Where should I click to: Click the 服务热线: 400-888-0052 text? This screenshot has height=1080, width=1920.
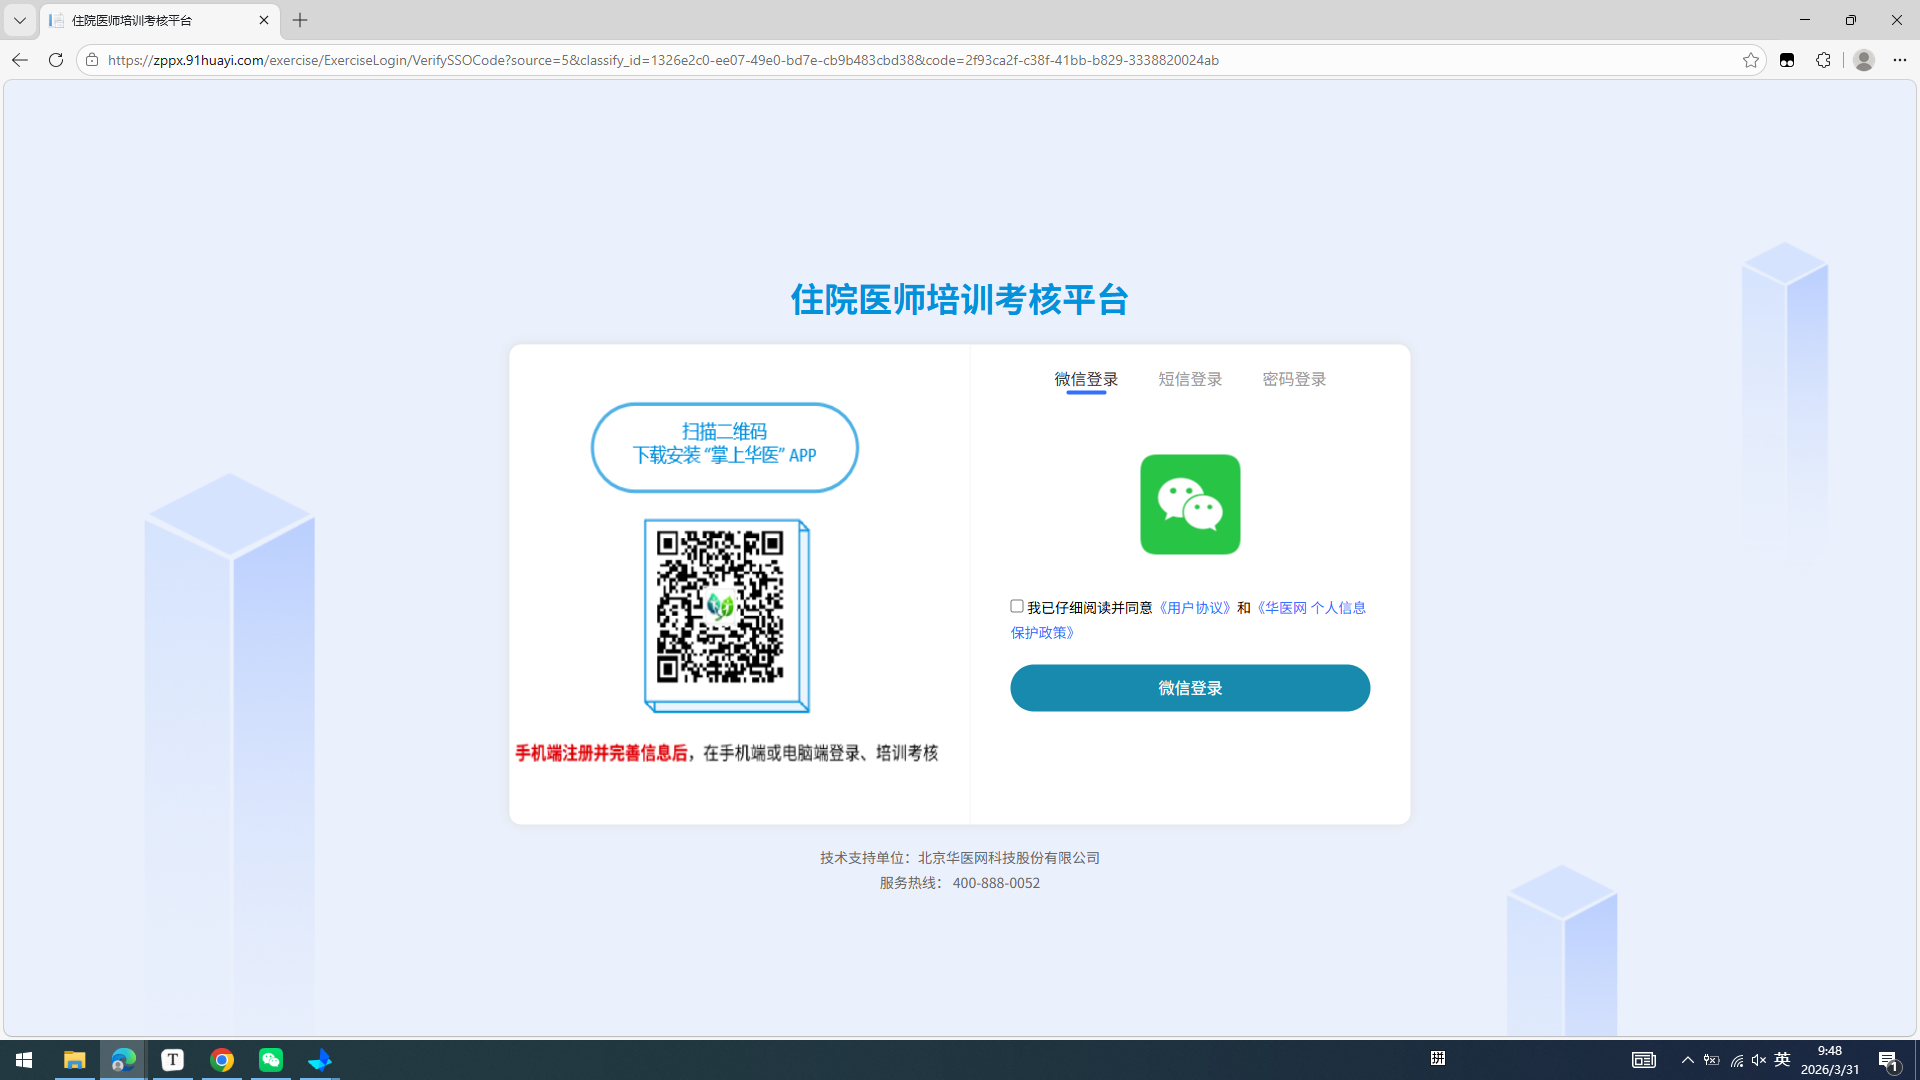coord(960,883)
